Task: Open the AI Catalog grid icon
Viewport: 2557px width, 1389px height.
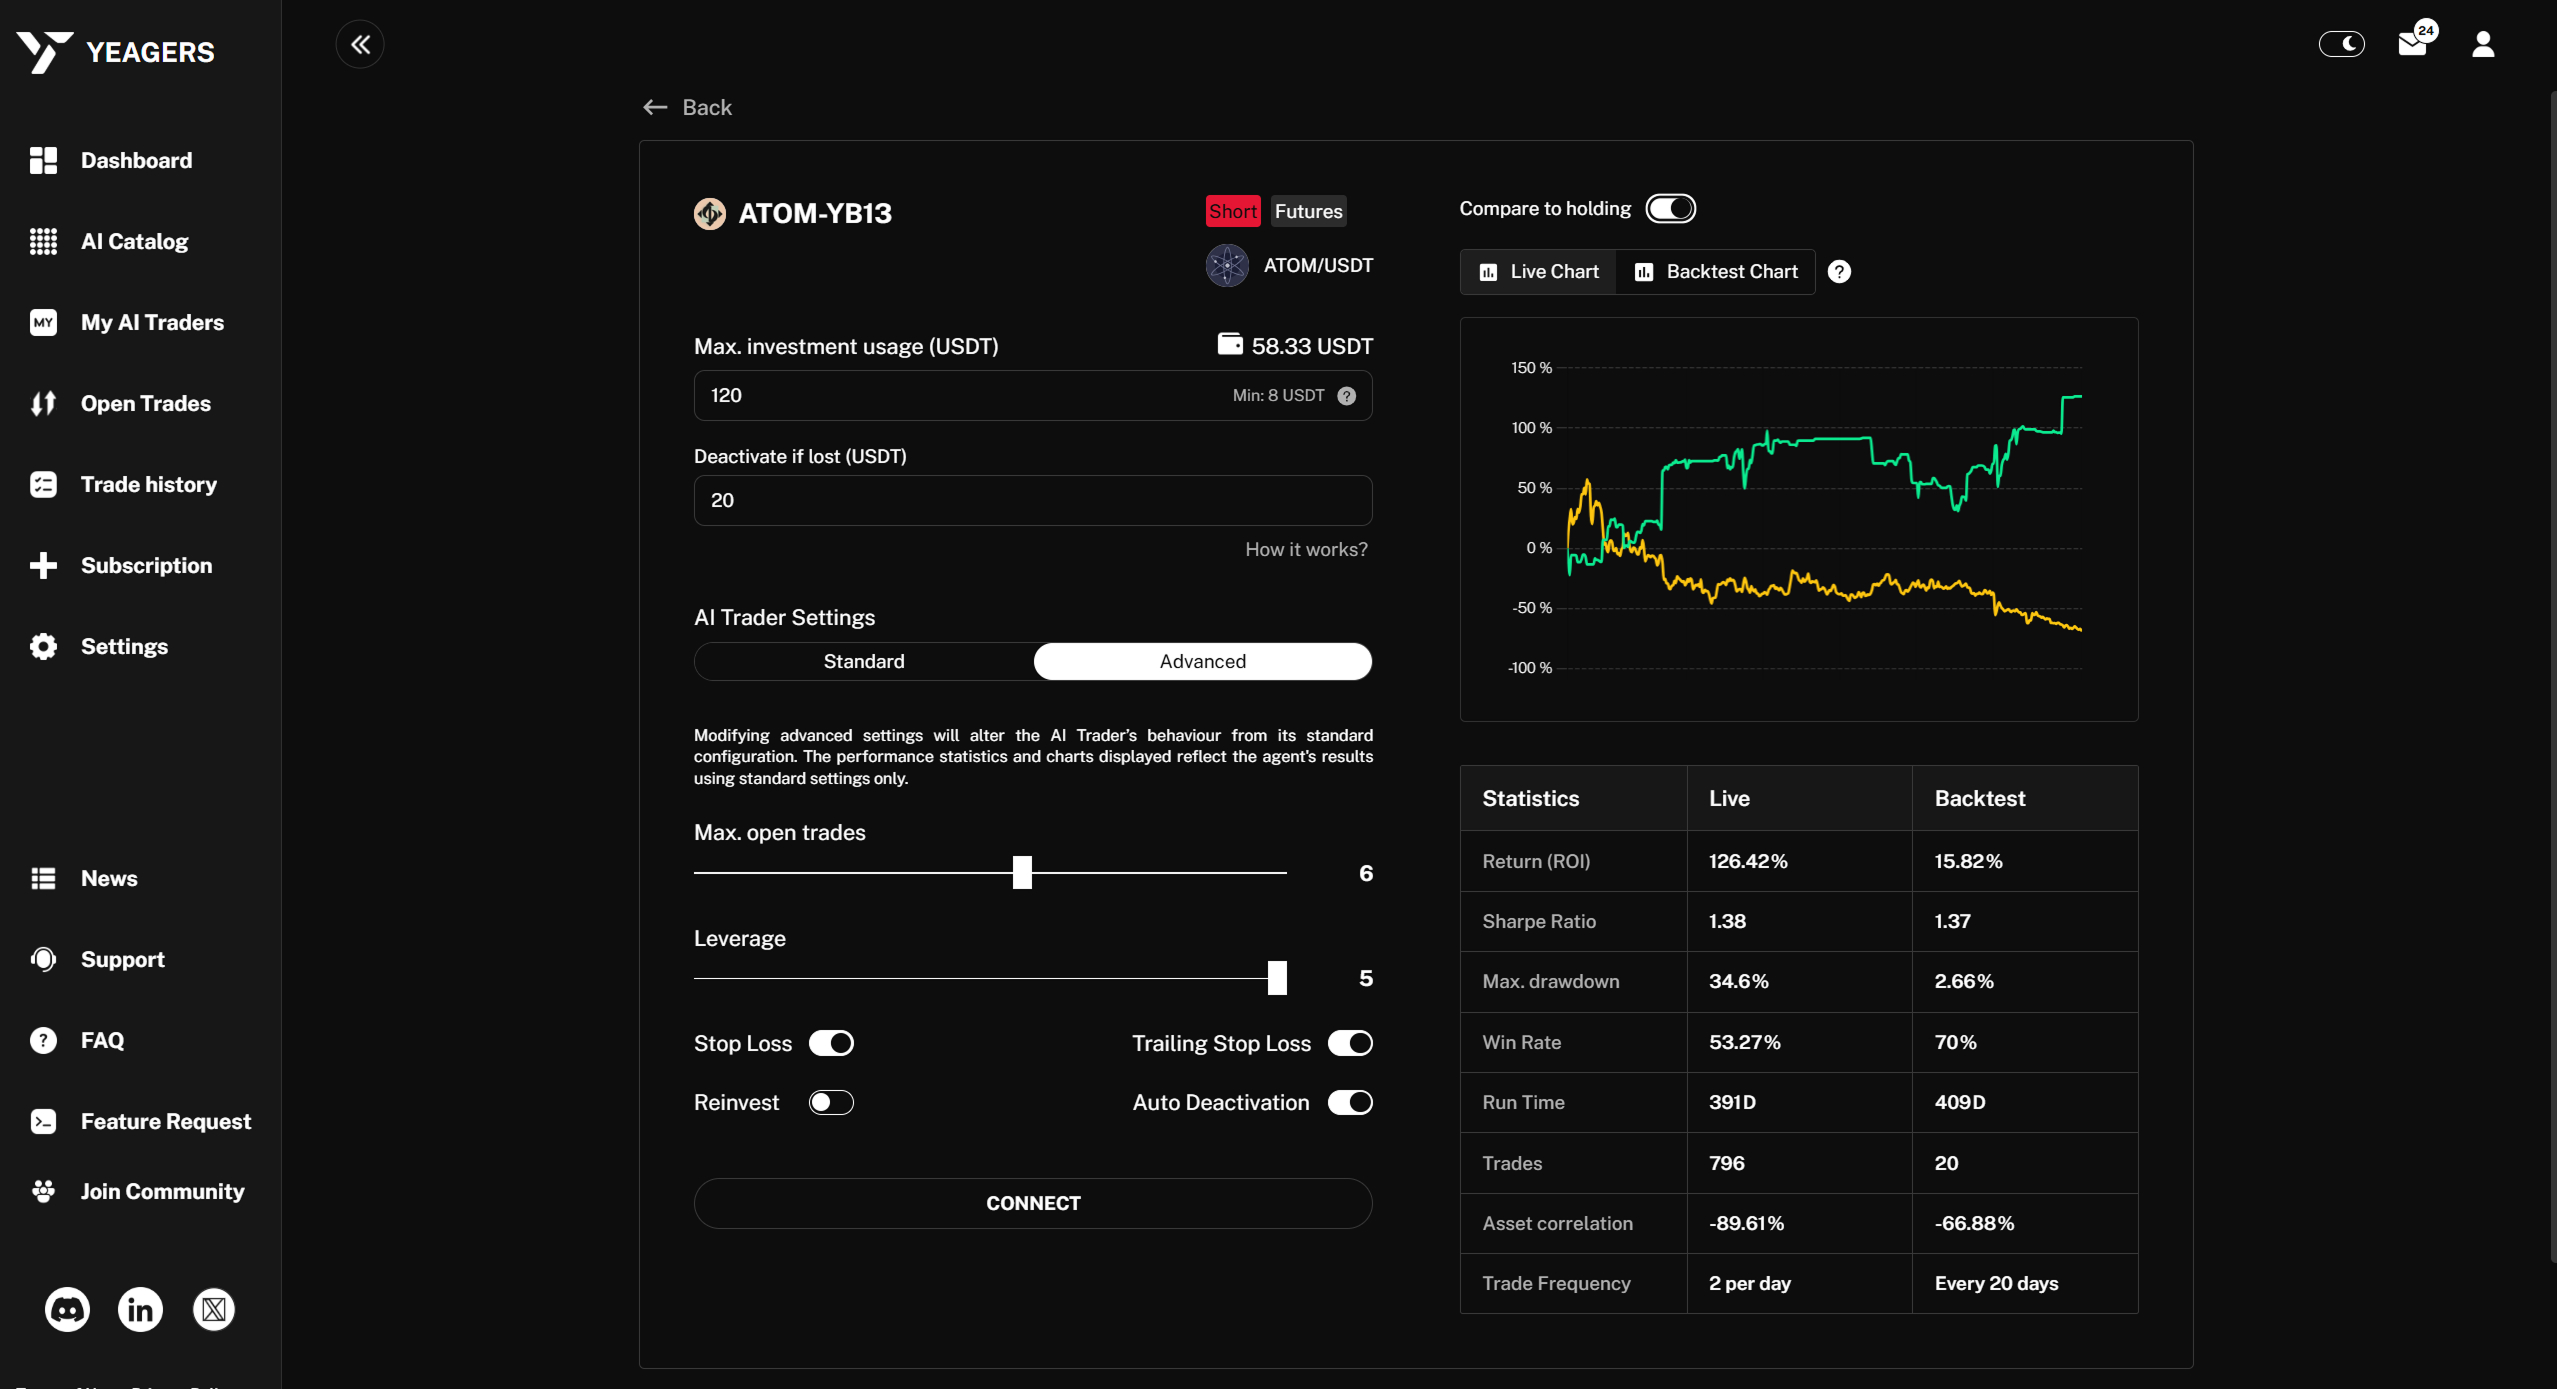Action: pyautogui.click(x=43, y=241)
